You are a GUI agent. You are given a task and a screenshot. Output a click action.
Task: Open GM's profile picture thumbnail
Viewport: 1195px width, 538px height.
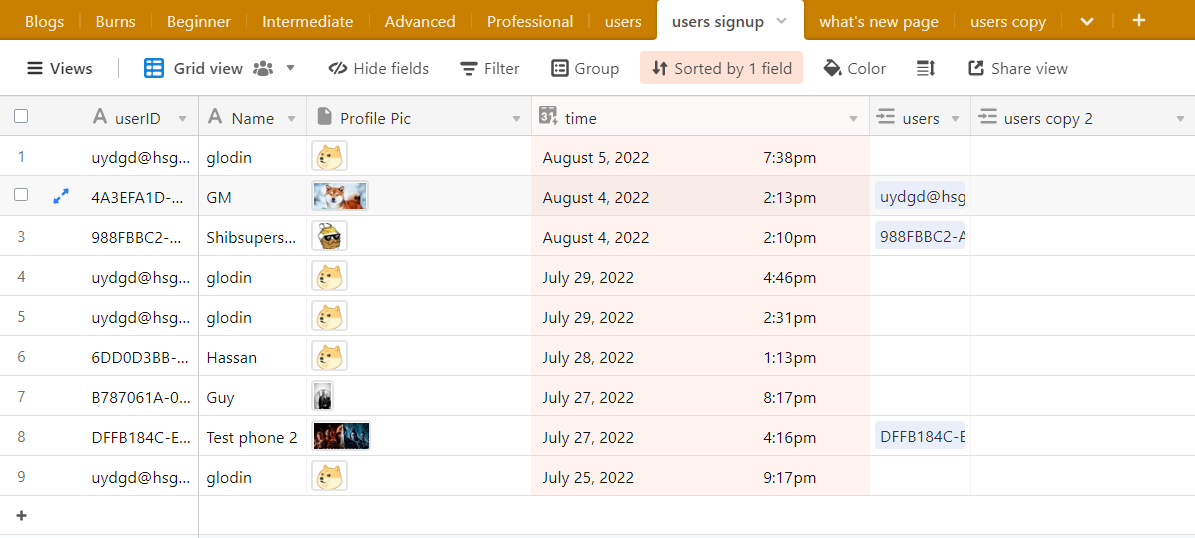(x=340, y=197)
